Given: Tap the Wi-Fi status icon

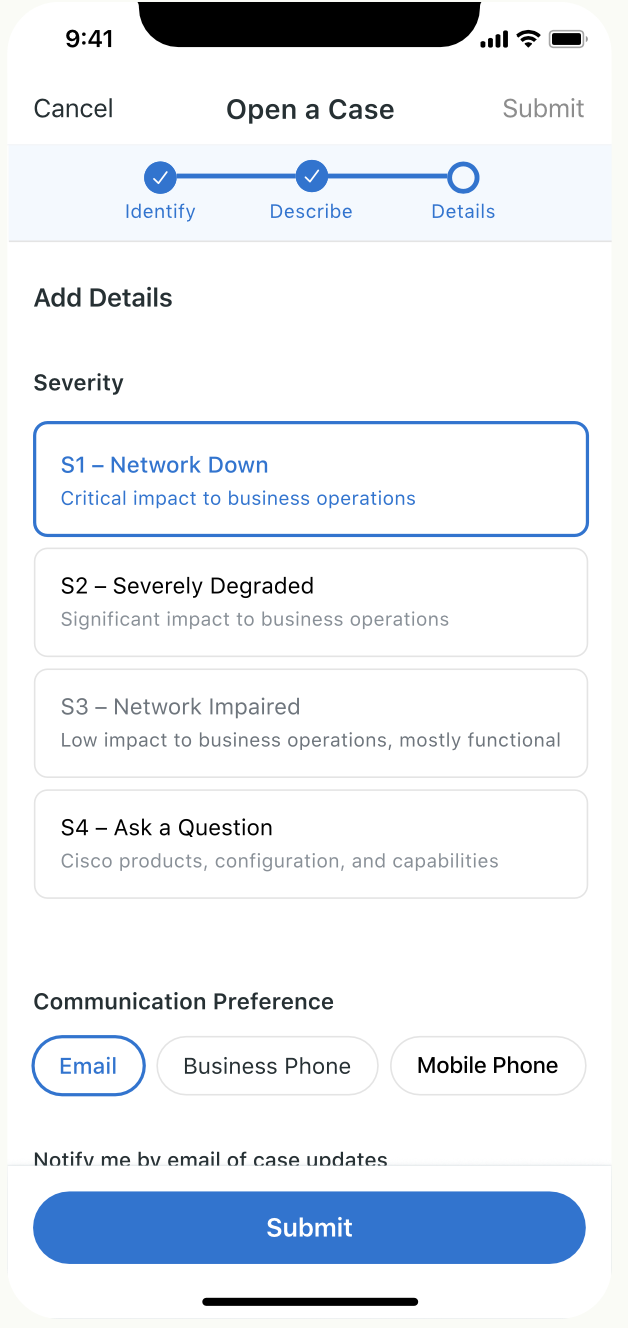Looking at the screenshot, I should click(528, 40).
